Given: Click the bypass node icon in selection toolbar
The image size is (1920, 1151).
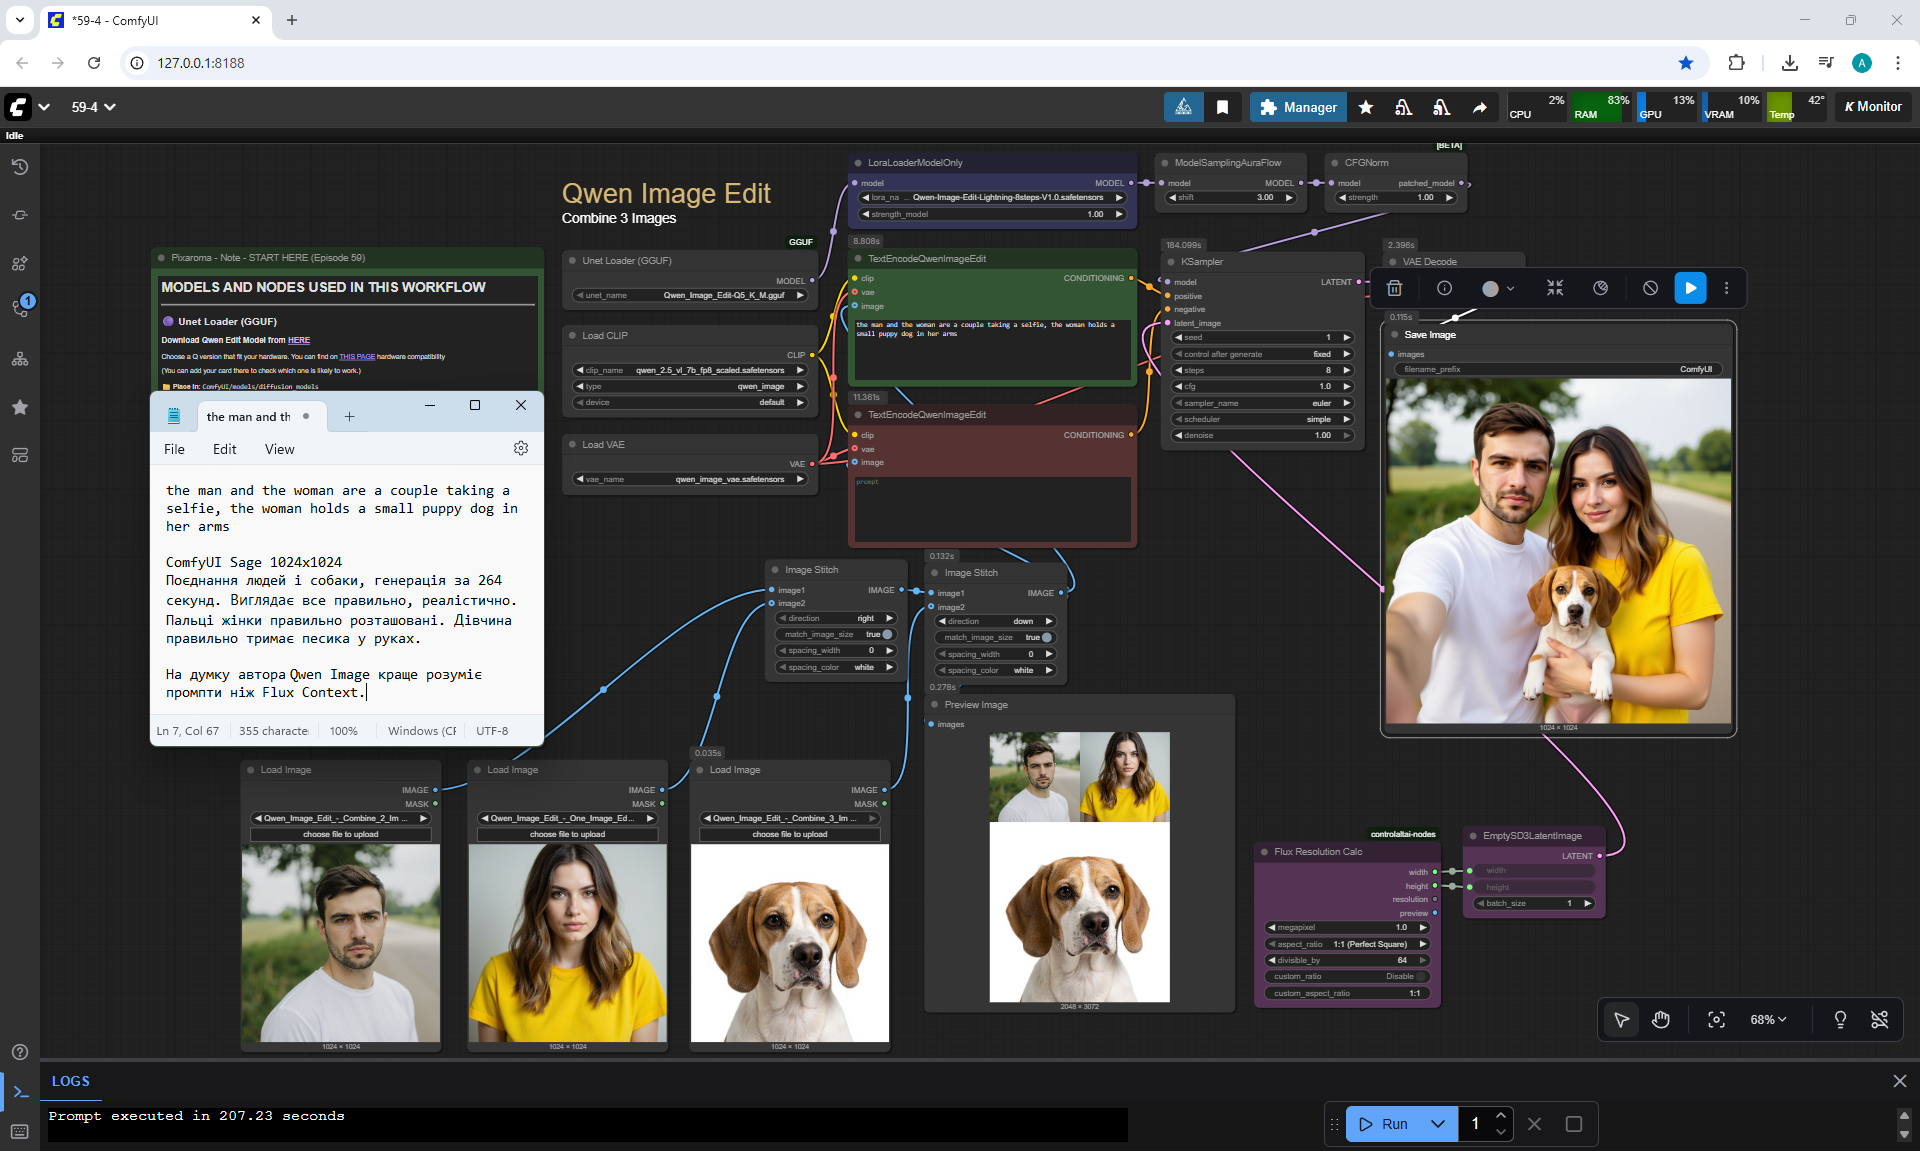Looking at the screenshot, I should pos(1650,288).
